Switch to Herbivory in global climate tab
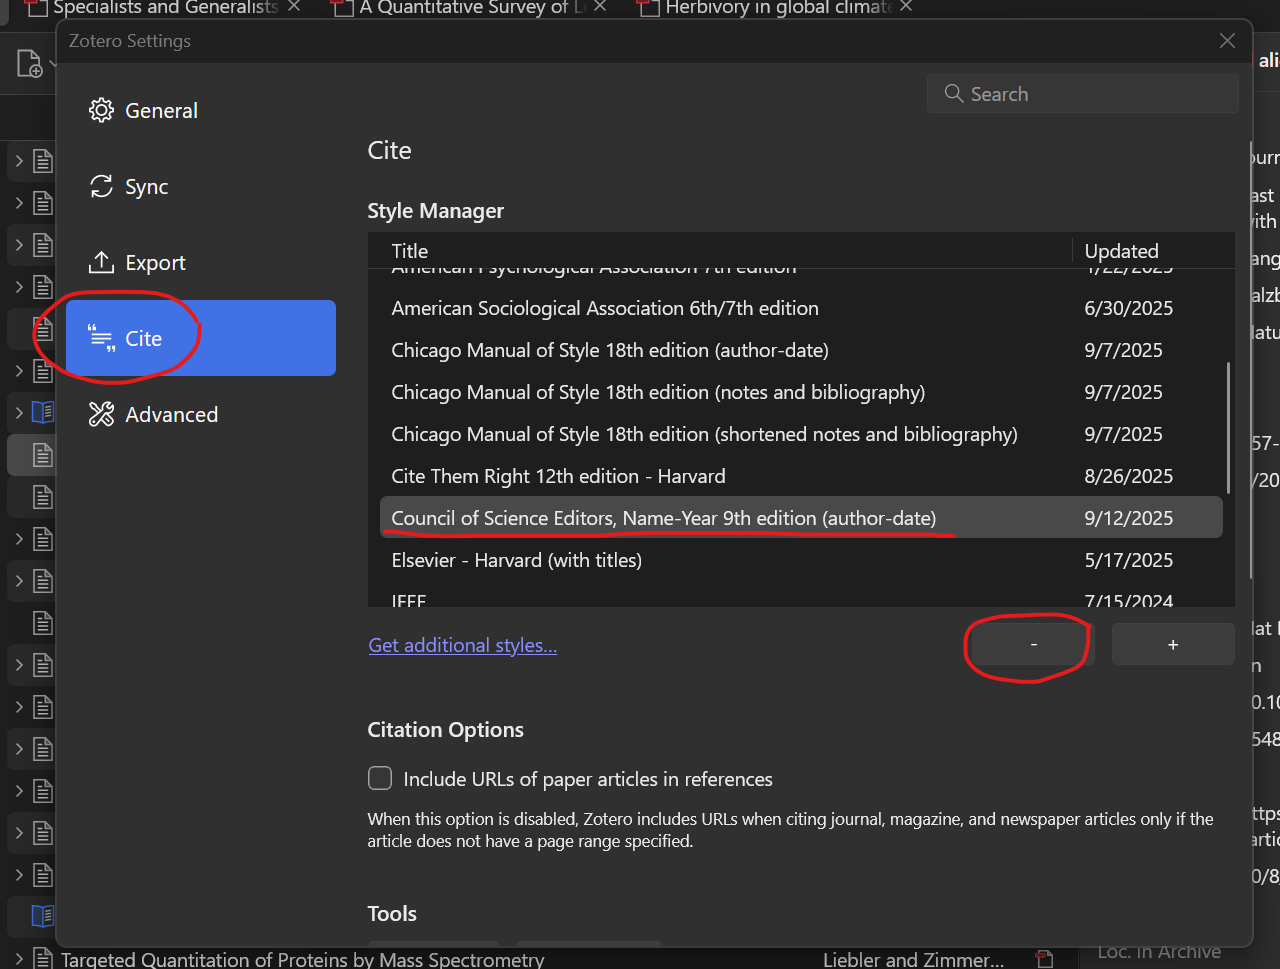1280x969 pixels. [778, 8]
